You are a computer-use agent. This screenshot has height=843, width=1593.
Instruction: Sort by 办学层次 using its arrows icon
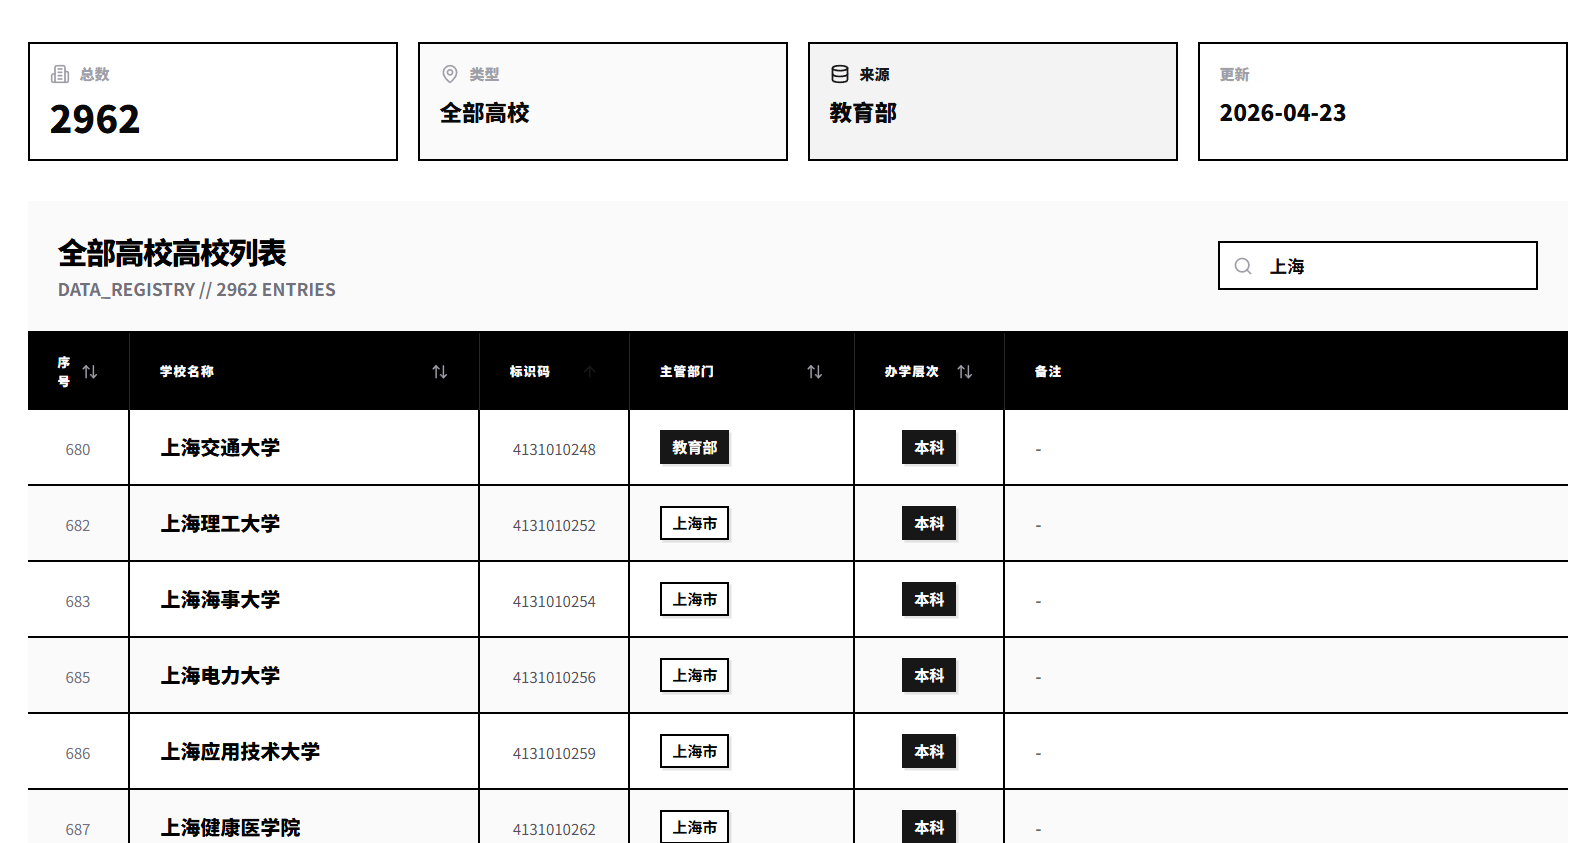(964, 372)
